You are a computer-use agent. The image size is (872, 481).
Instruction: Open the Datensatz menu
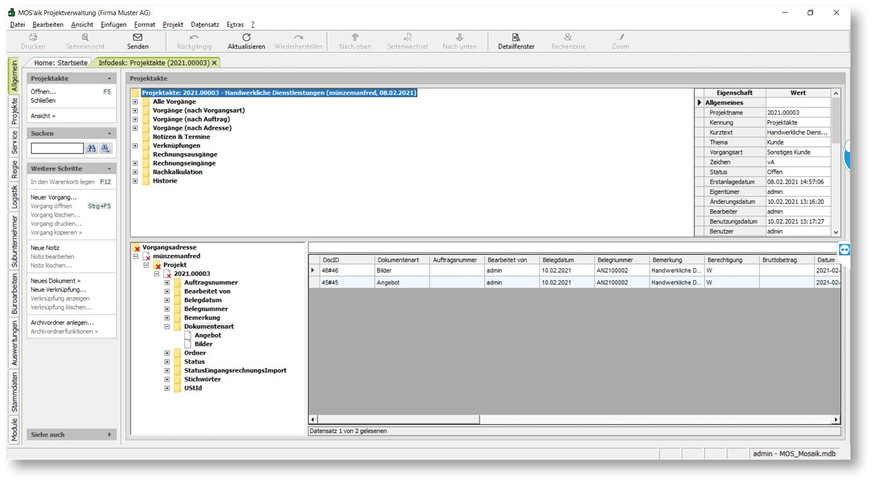204,23
